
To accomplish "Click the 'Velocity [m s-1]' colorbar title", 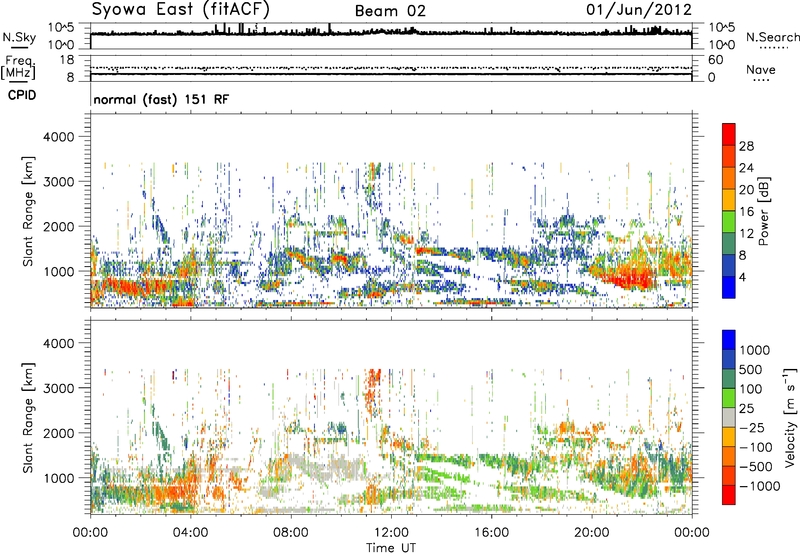I will point(790,417).
